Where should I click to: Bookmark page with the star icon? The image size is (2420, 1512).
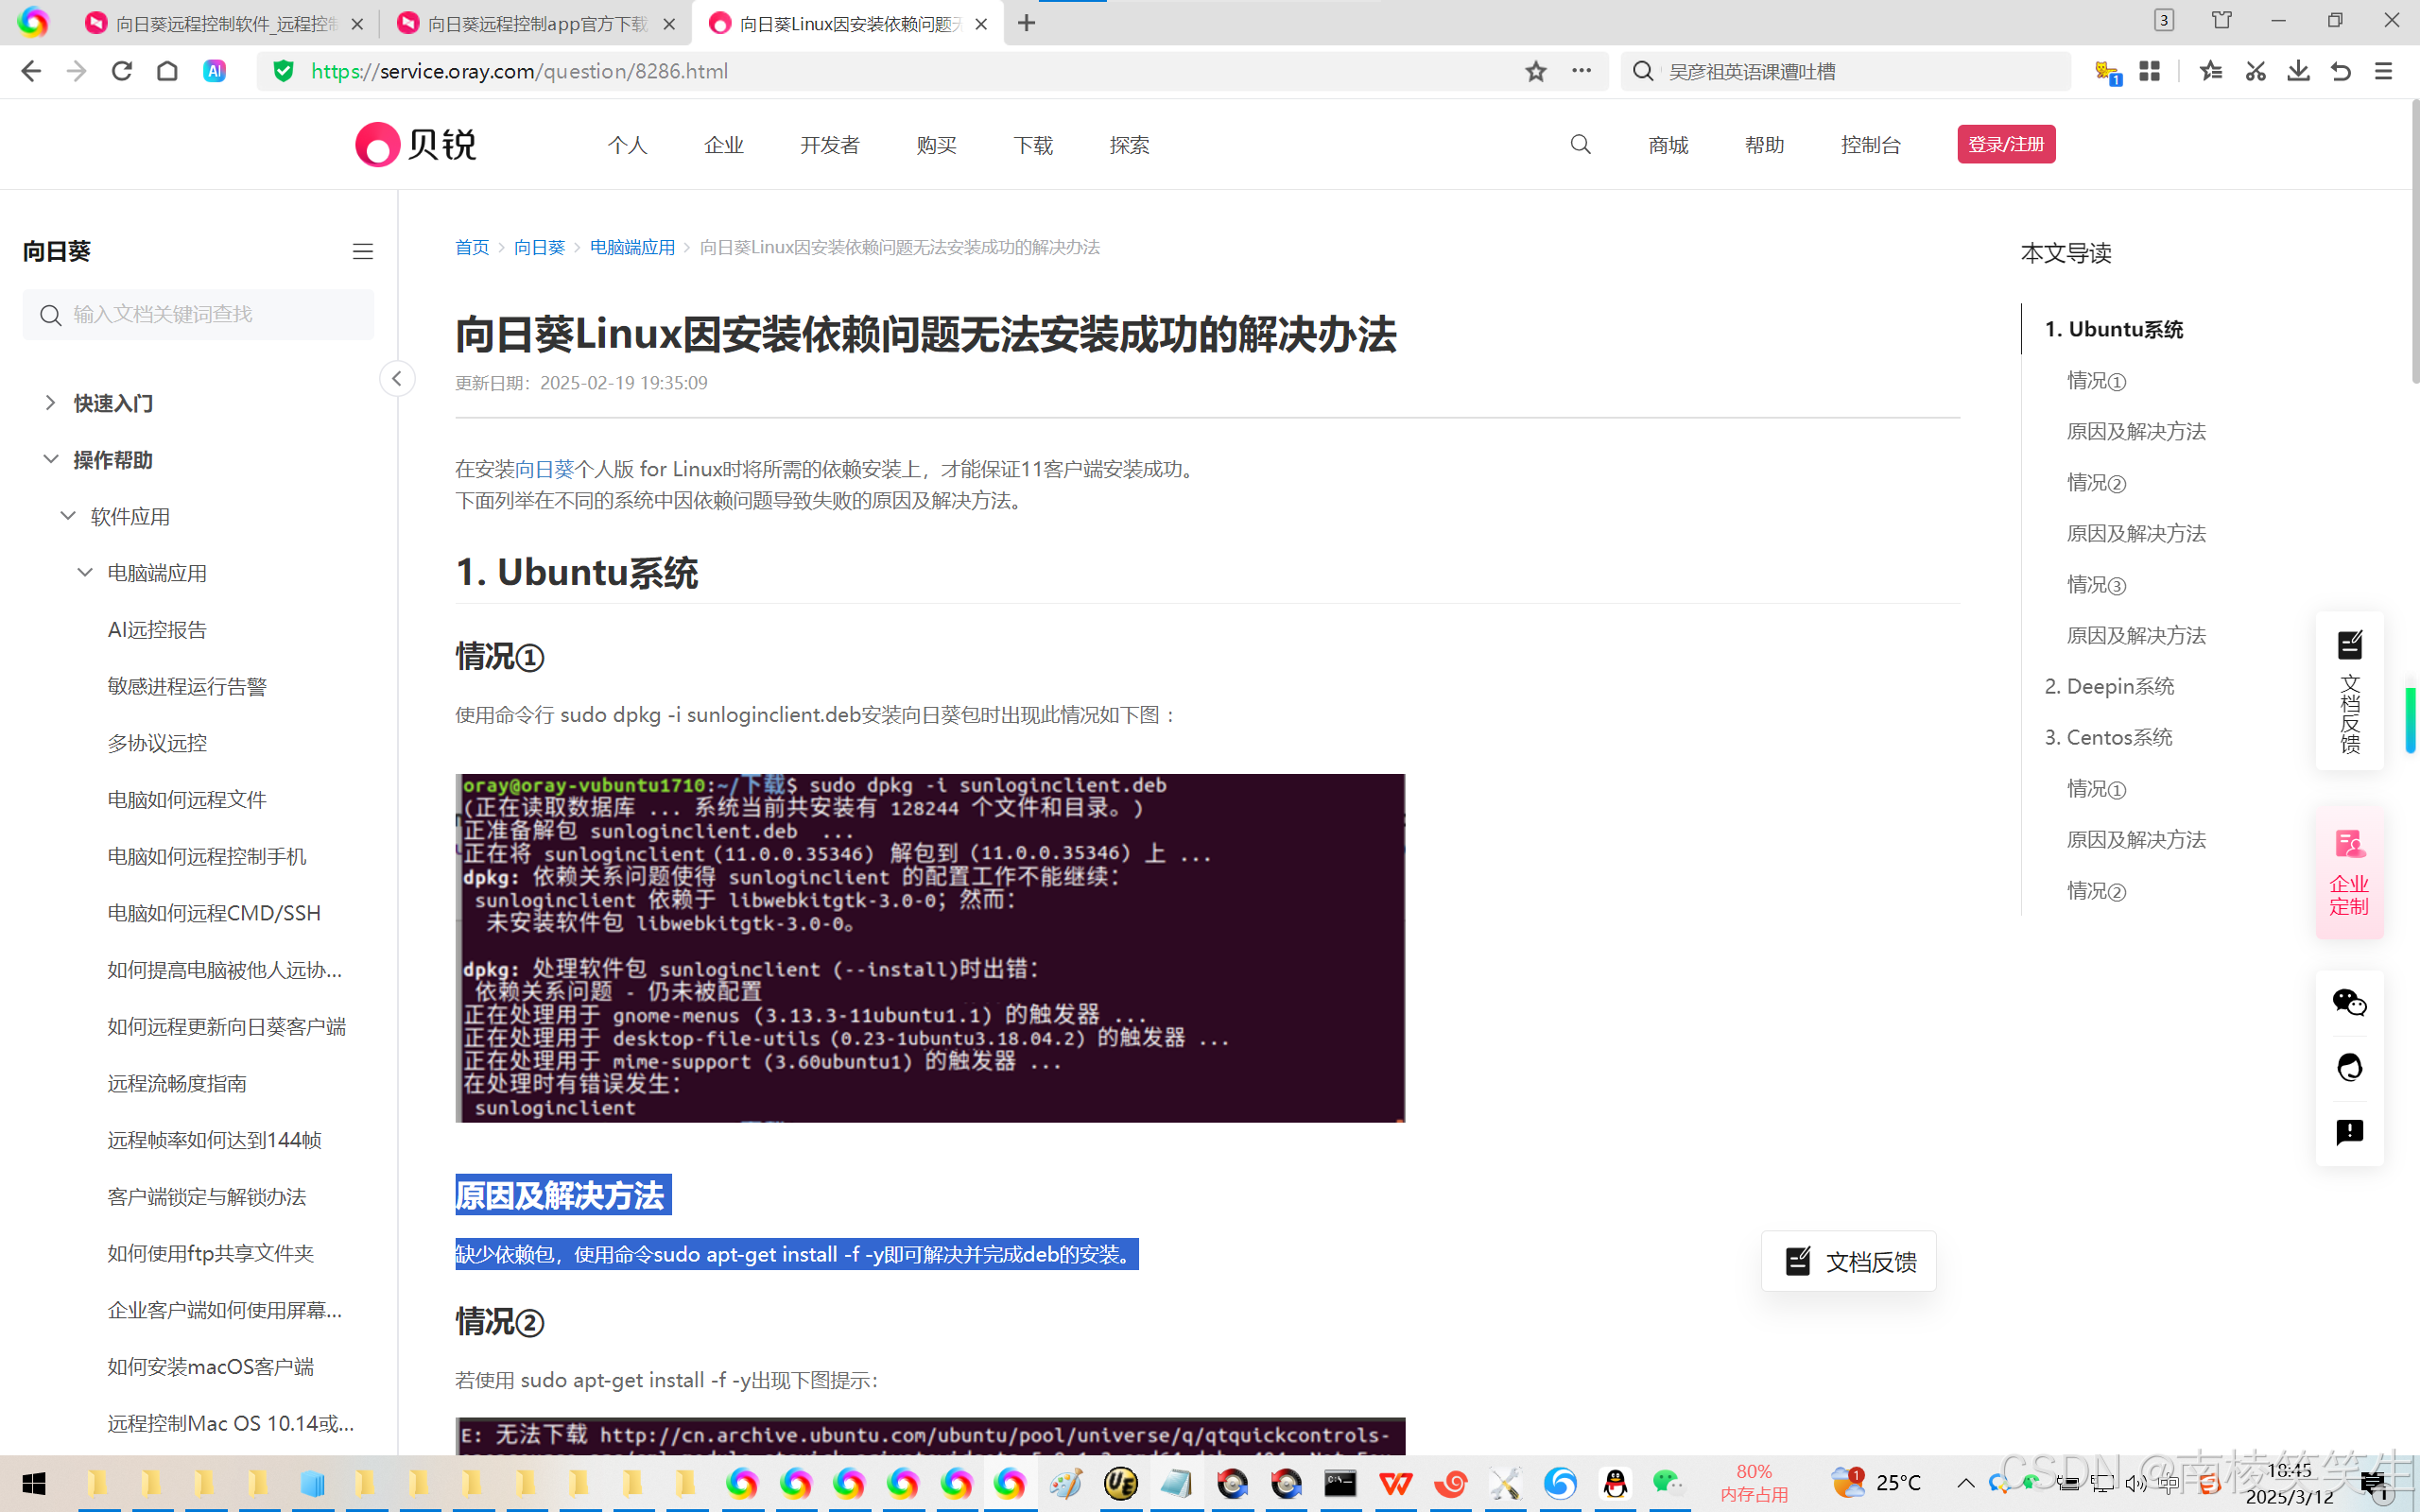click(x=1536, y=71)
